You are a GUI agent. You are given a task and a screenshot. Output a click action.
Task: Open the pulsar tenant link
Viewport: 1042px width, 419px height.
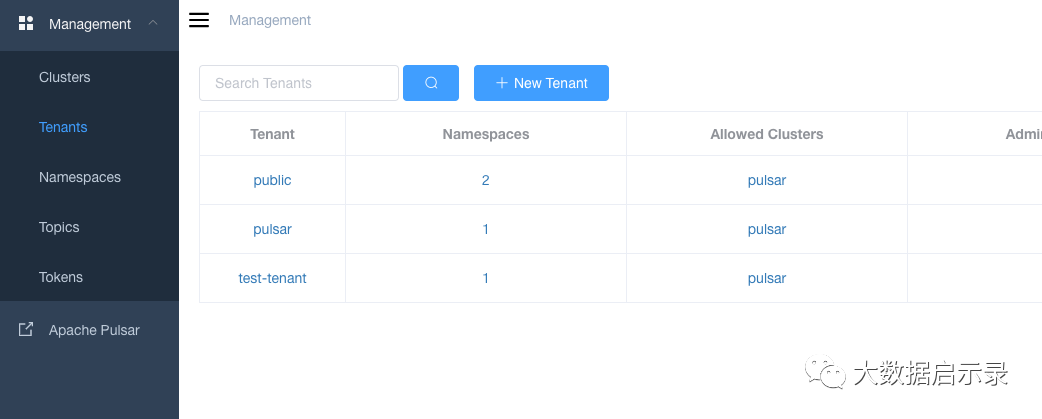coord(272,229)
